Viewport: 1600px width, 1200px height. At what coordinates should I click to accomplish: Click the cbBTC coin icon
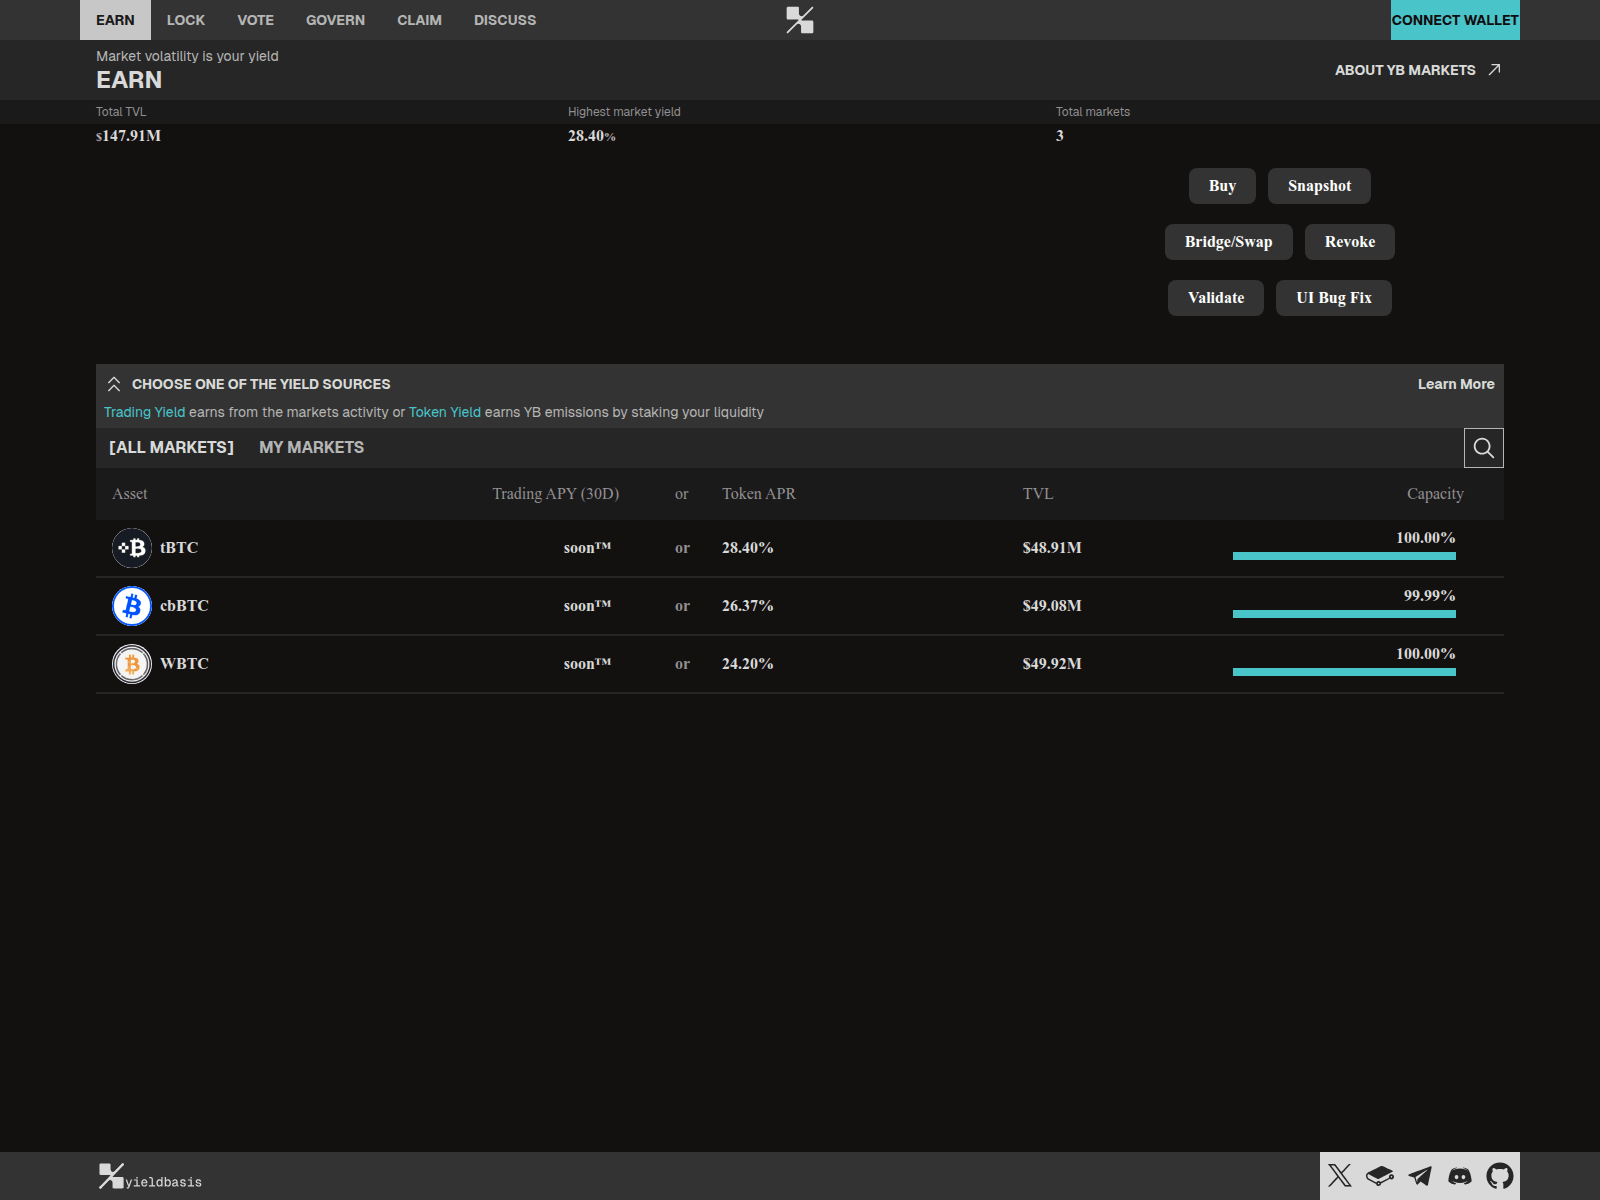click(x=132, y=606)
